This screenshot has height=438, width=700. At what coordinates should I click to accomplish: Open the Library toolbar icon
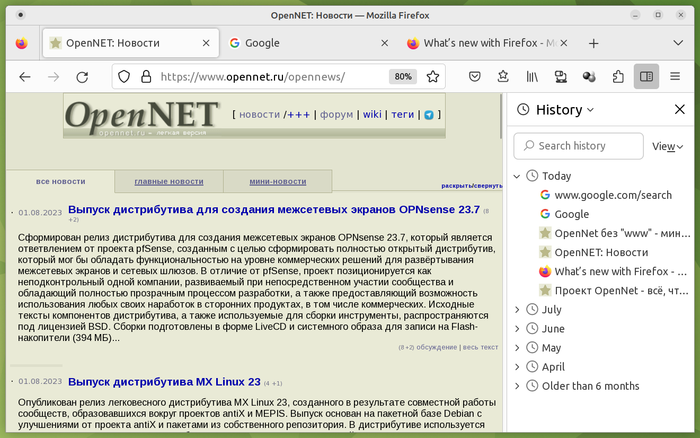tap(533, 76)
